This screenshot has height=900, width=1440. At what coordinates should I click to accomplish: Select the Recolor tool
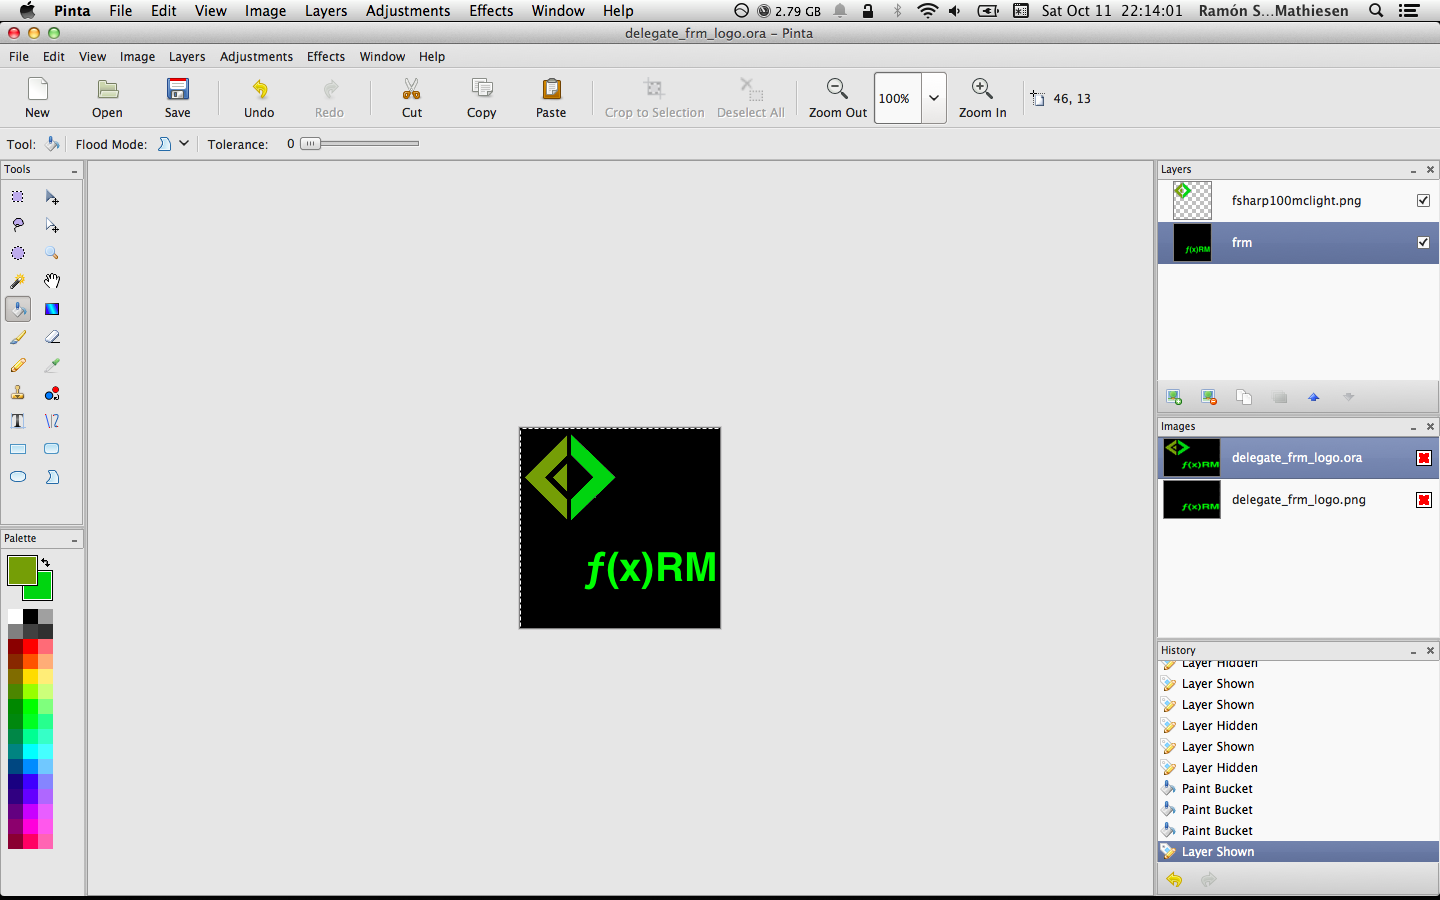pos(52,393)
